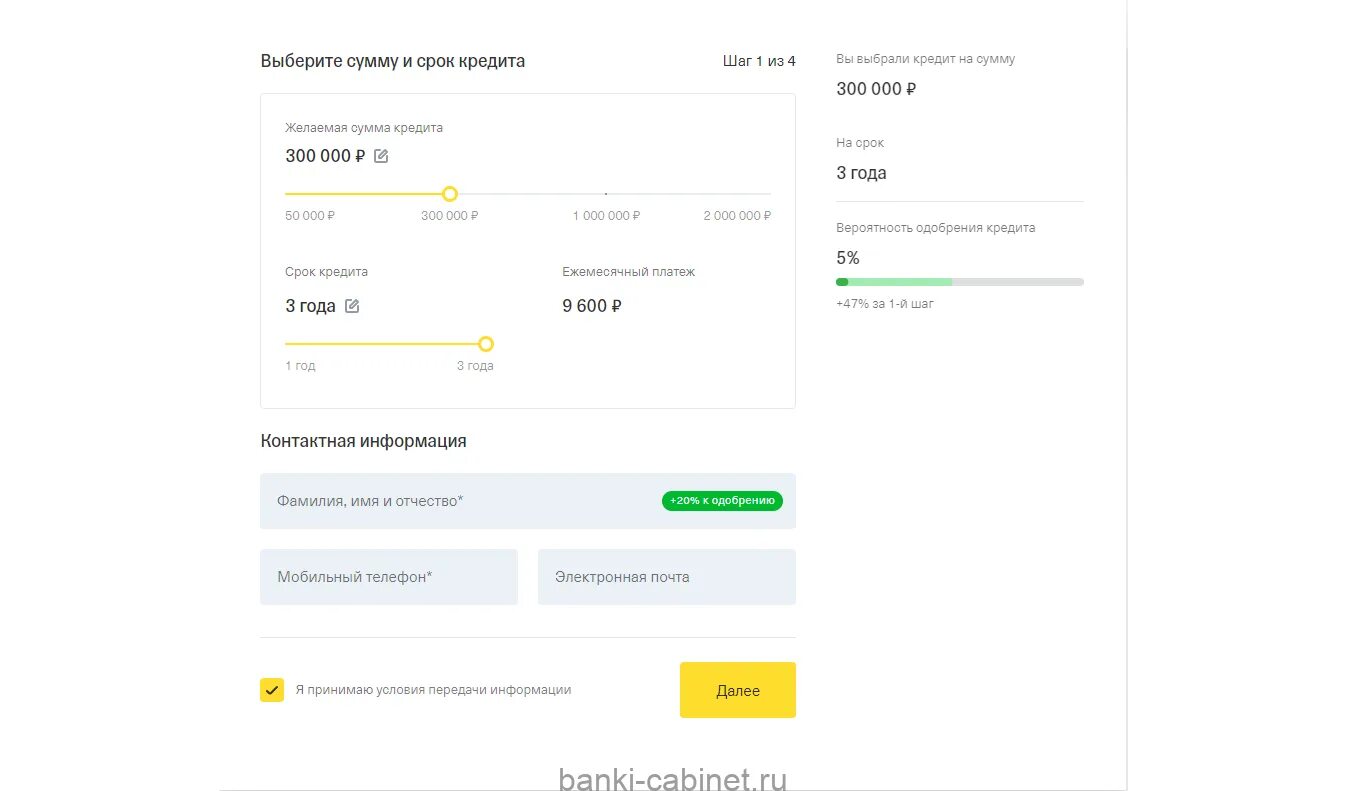
Task: Click Я принимаю условия передачи информации text
Action: click(x=433, y=690)
